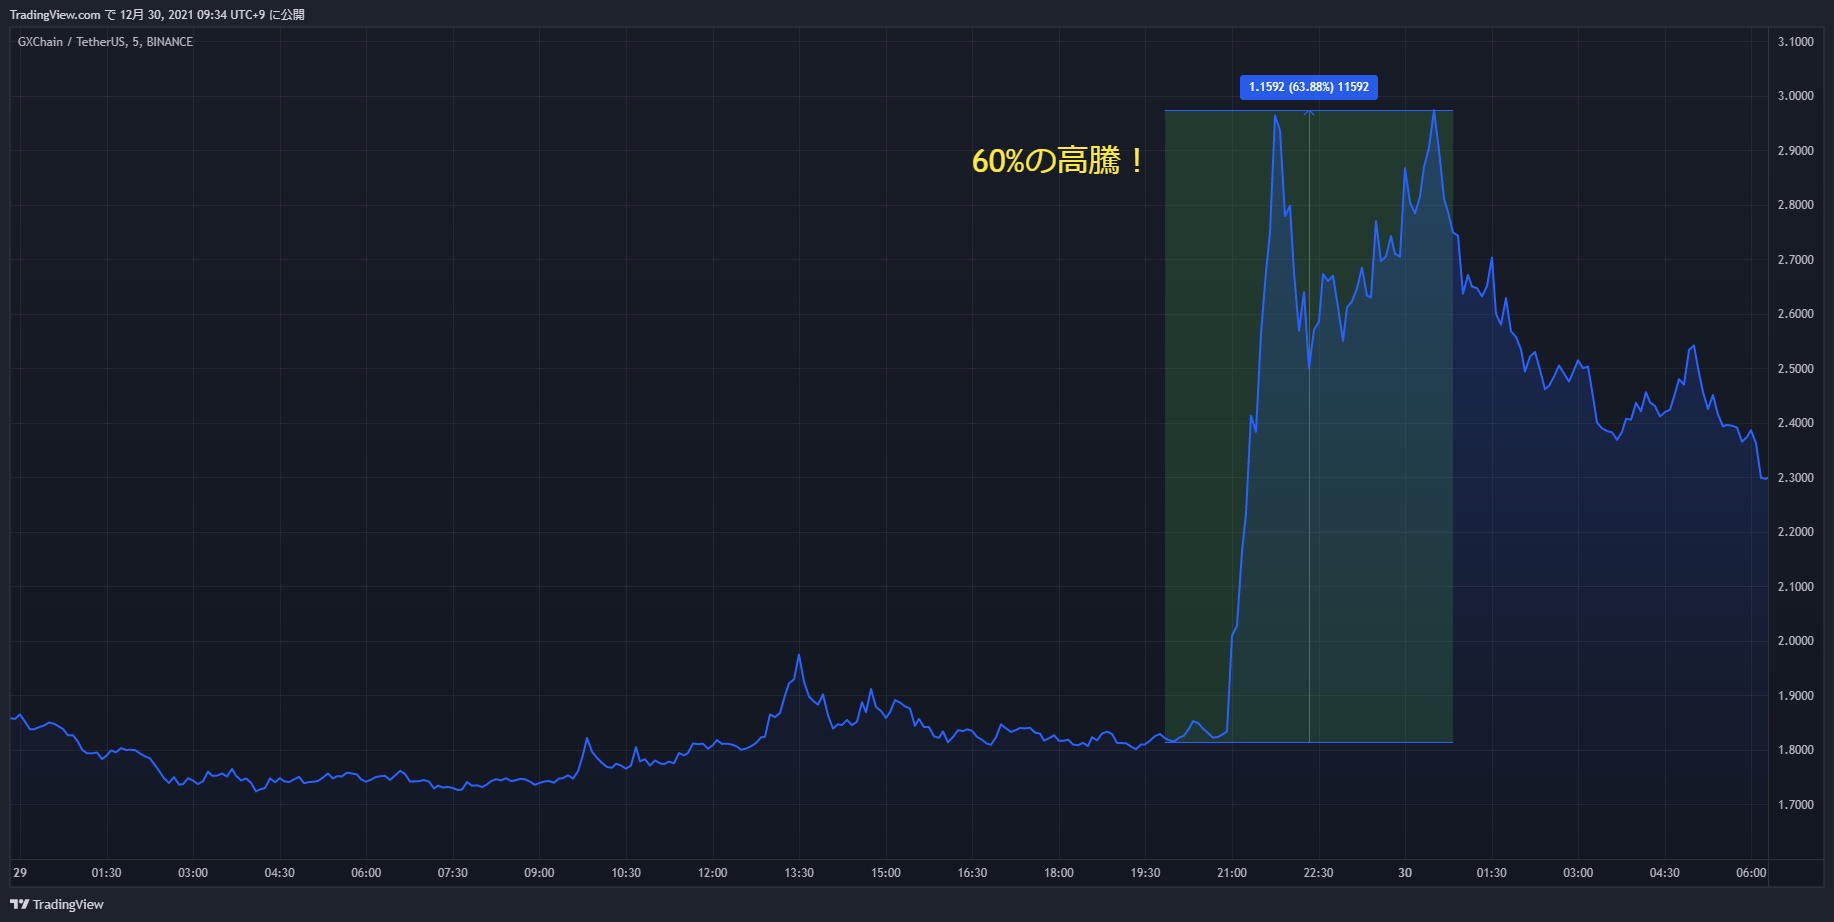
Task: Click the 01:30 time label after 30
Action: tap(1491, 873)
